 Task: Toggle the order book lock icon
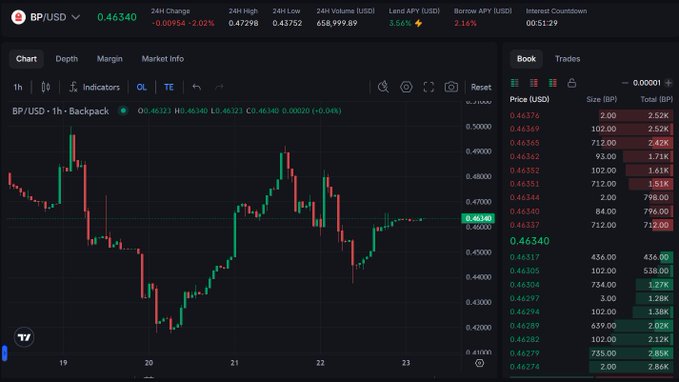(x=572, y=83)
